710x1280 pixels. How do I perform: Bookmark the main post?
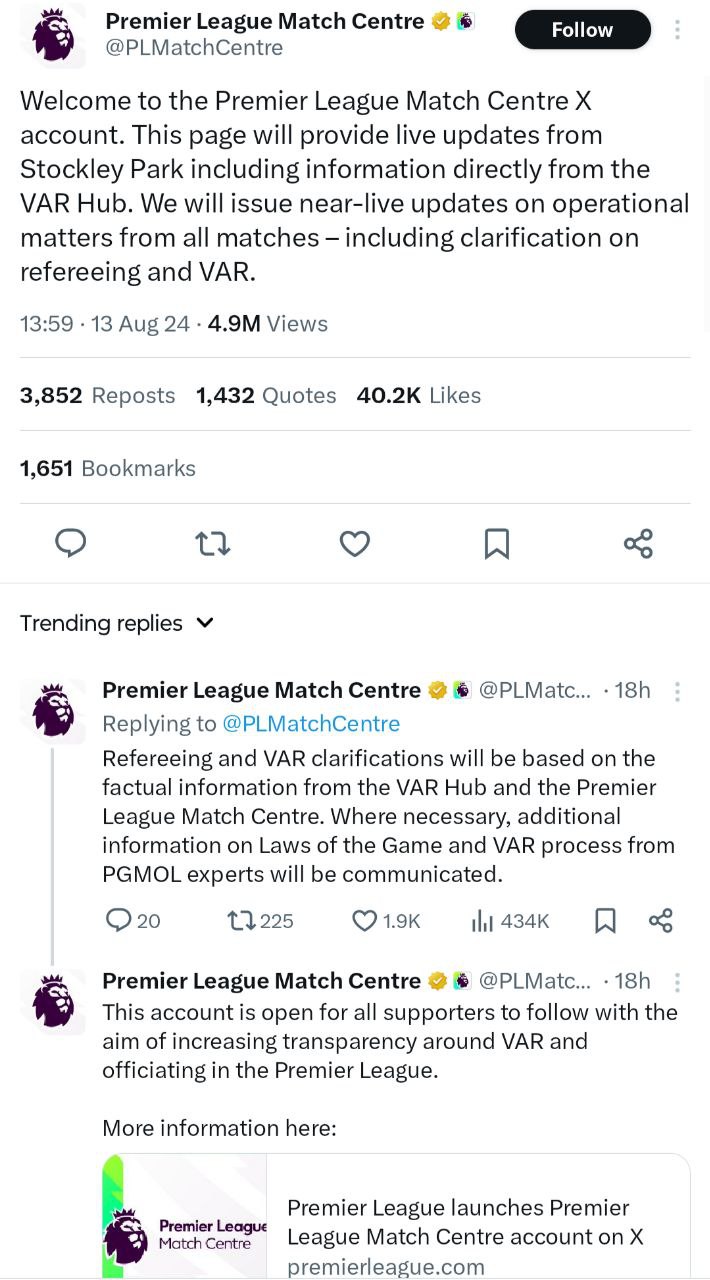click(x=496, y=543)
